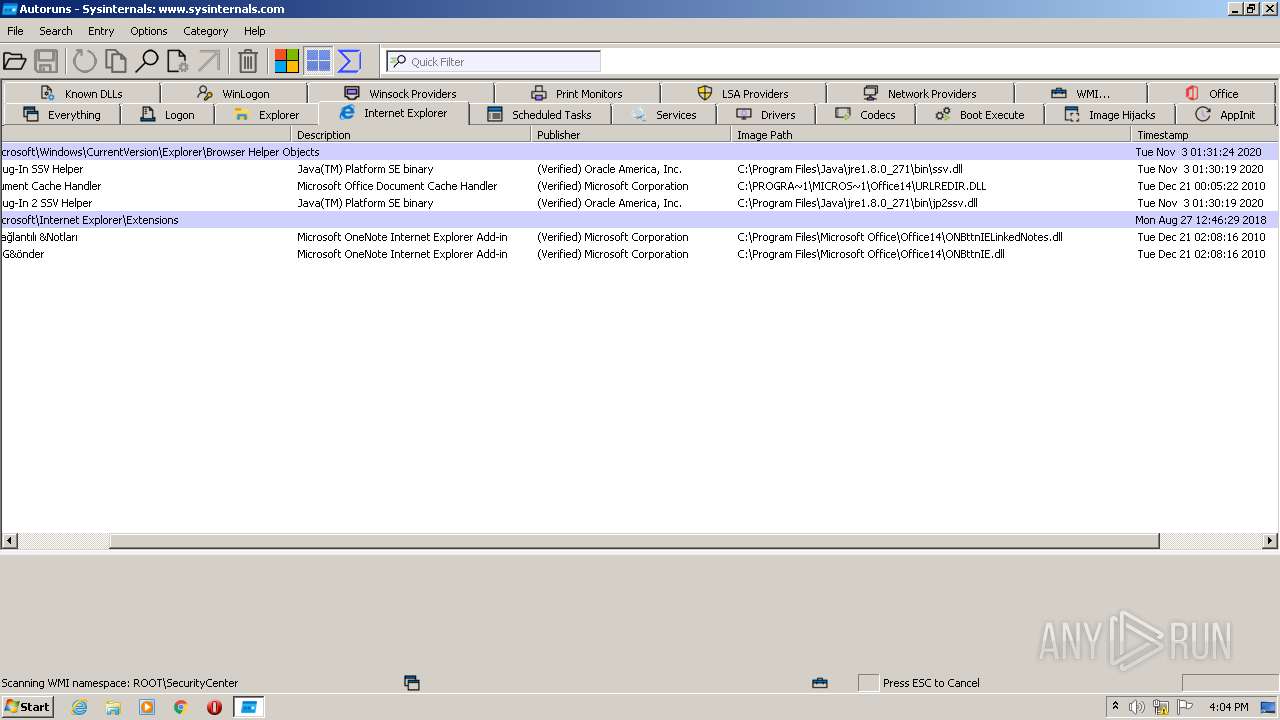
Task: Toggle the Hide Windows entries blue icon
Action: [x=318, y=62]
